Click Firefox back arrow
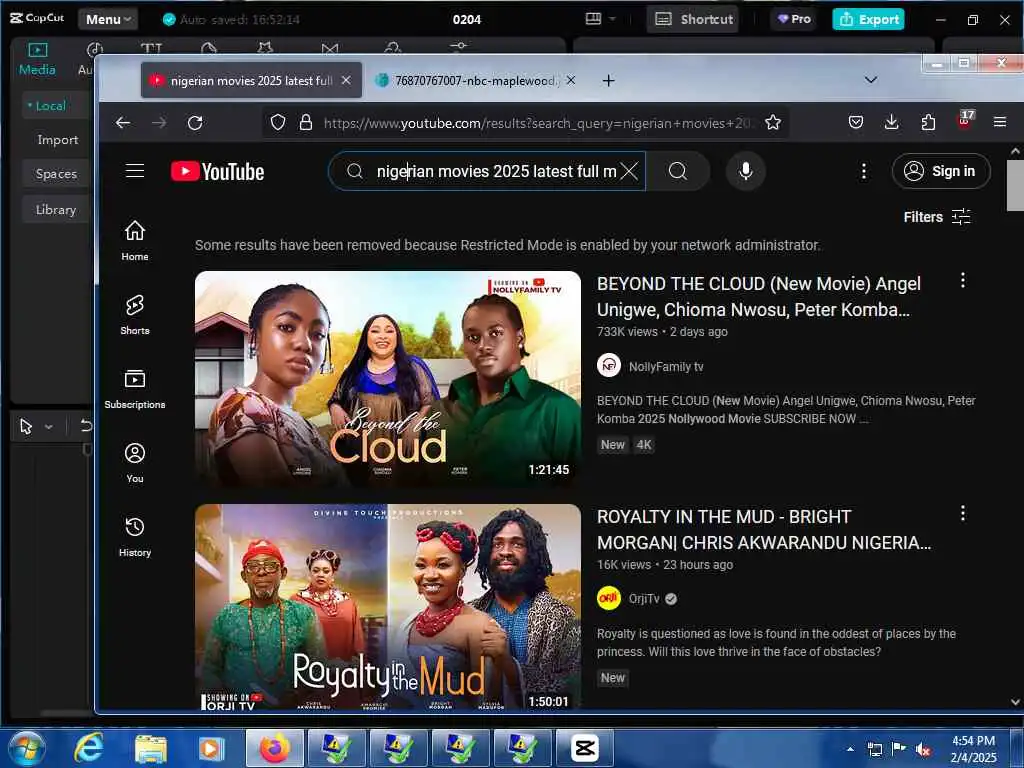The width and height of the screenshot is (1024, 768). 123,123
